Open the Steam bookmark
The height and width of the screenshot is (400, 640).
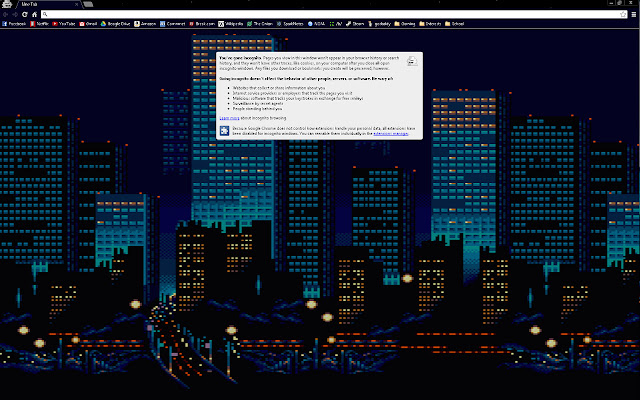coord(355,24)
